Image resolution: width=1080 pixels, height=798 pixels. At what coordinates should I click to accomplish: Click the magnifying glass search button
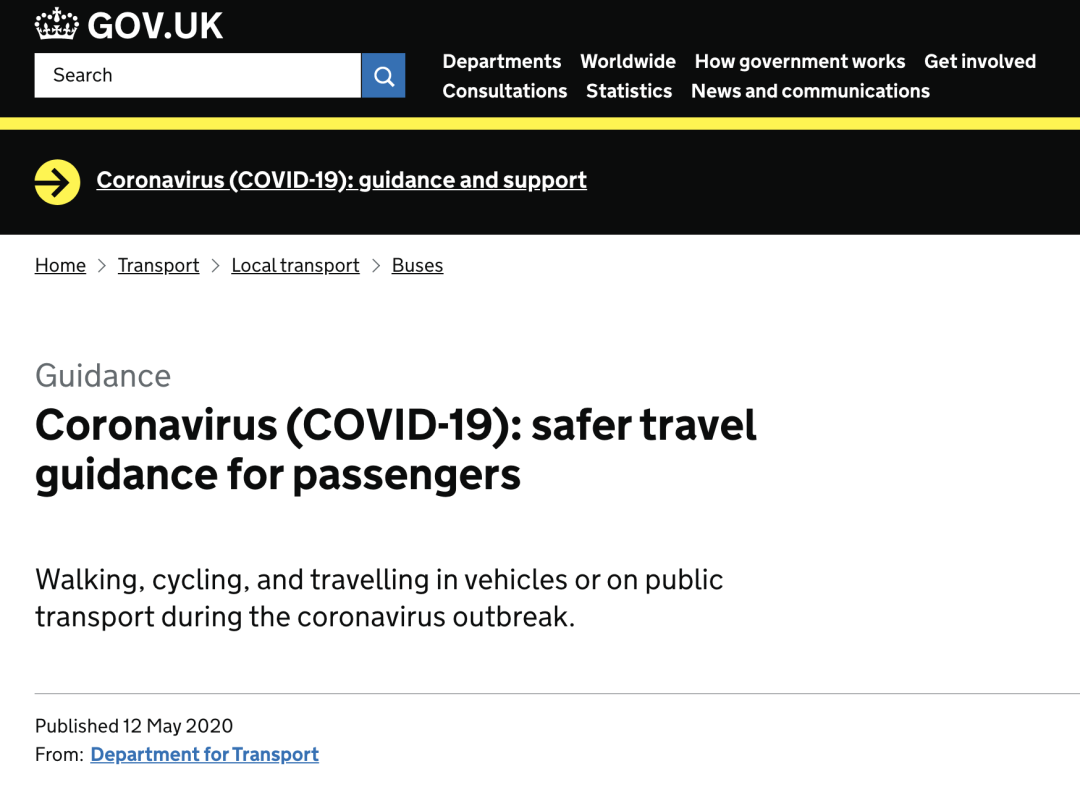click(x=383, y=76)
